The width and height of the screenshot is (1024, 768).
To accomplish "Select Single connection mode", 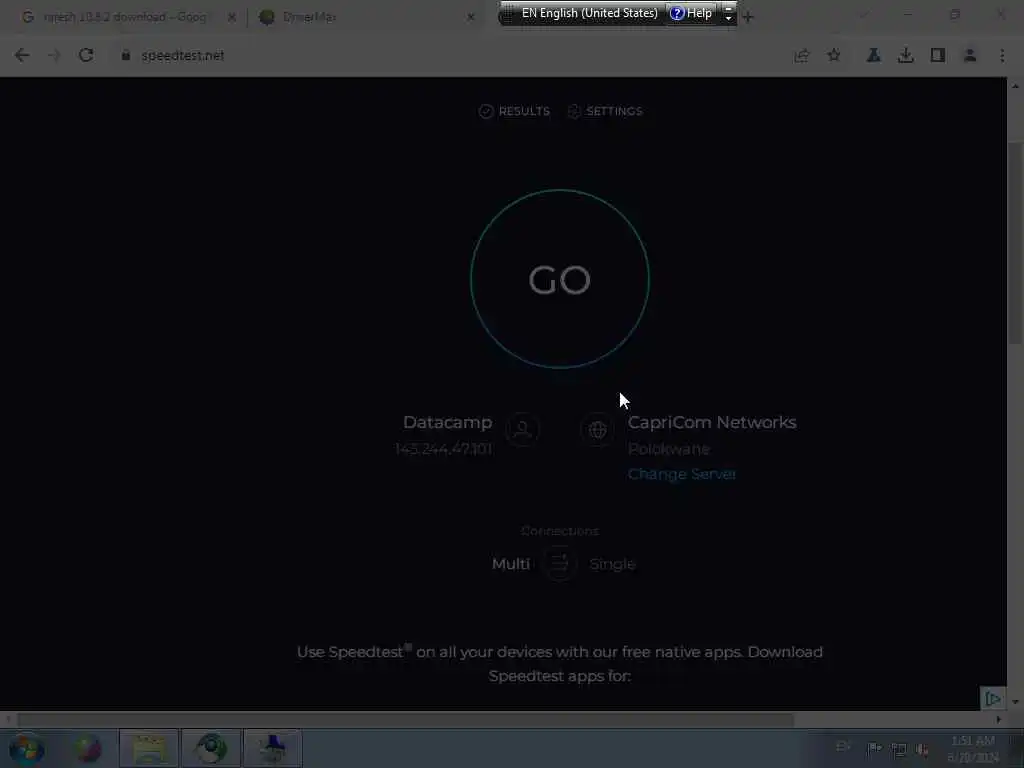I will click(x=612, y=564).
